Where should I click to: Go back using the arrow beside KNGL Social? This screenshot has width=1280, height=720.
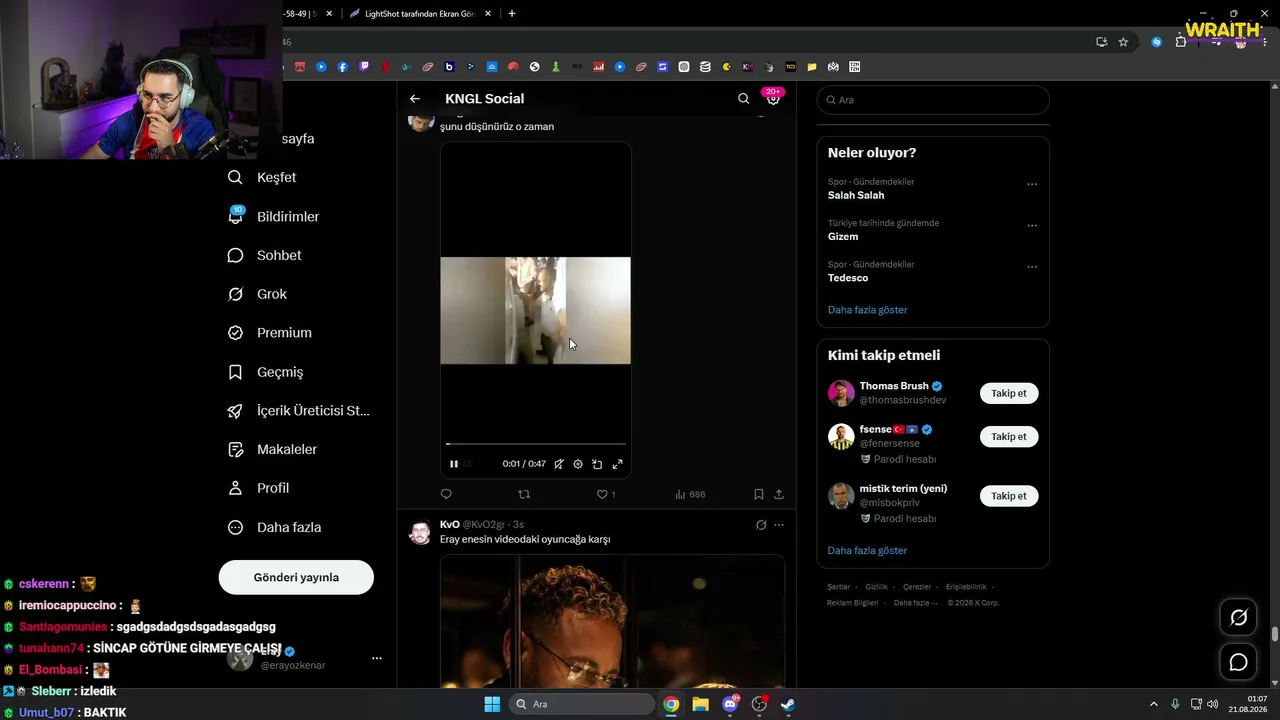[x=415, y=99]
